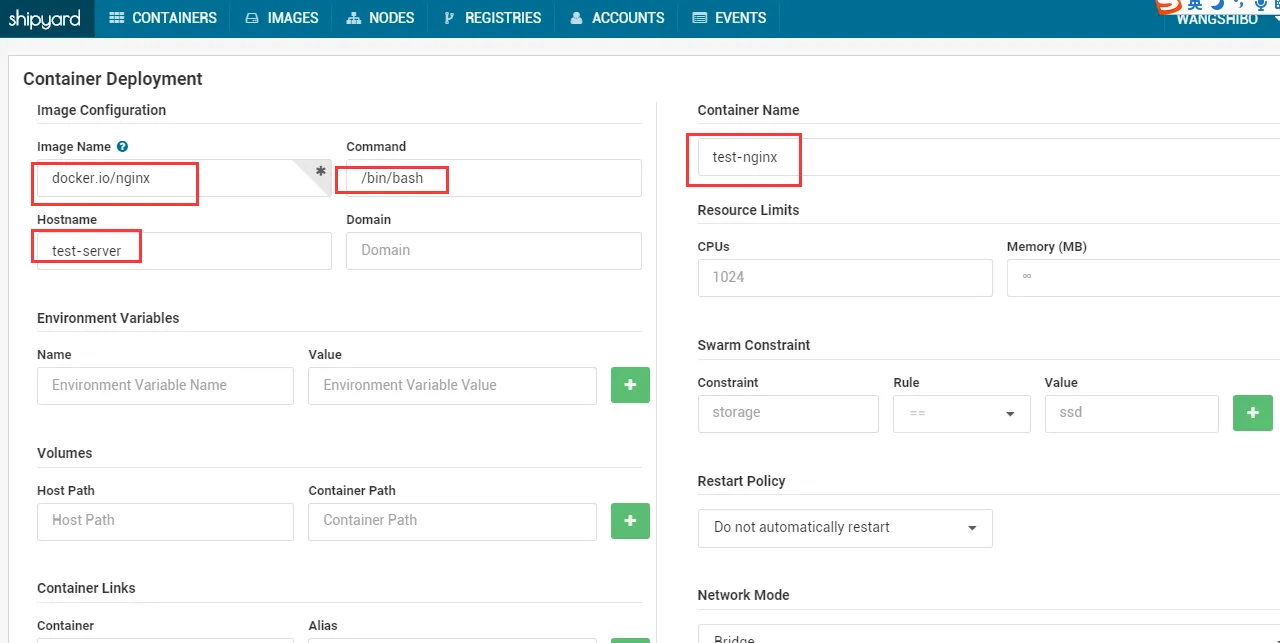Navigate to Nodes
This screenshot has height=643, width=1280.
[x=380, y=18]
